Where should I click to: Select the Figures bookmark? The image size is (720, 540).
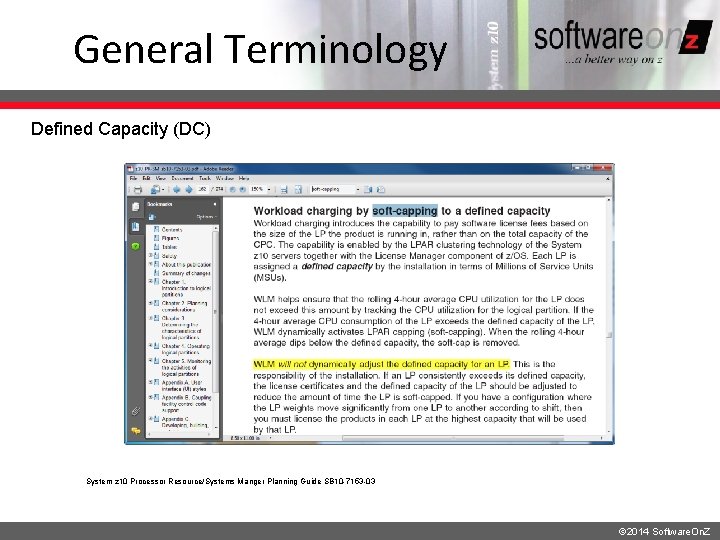[x=170, y=238]
